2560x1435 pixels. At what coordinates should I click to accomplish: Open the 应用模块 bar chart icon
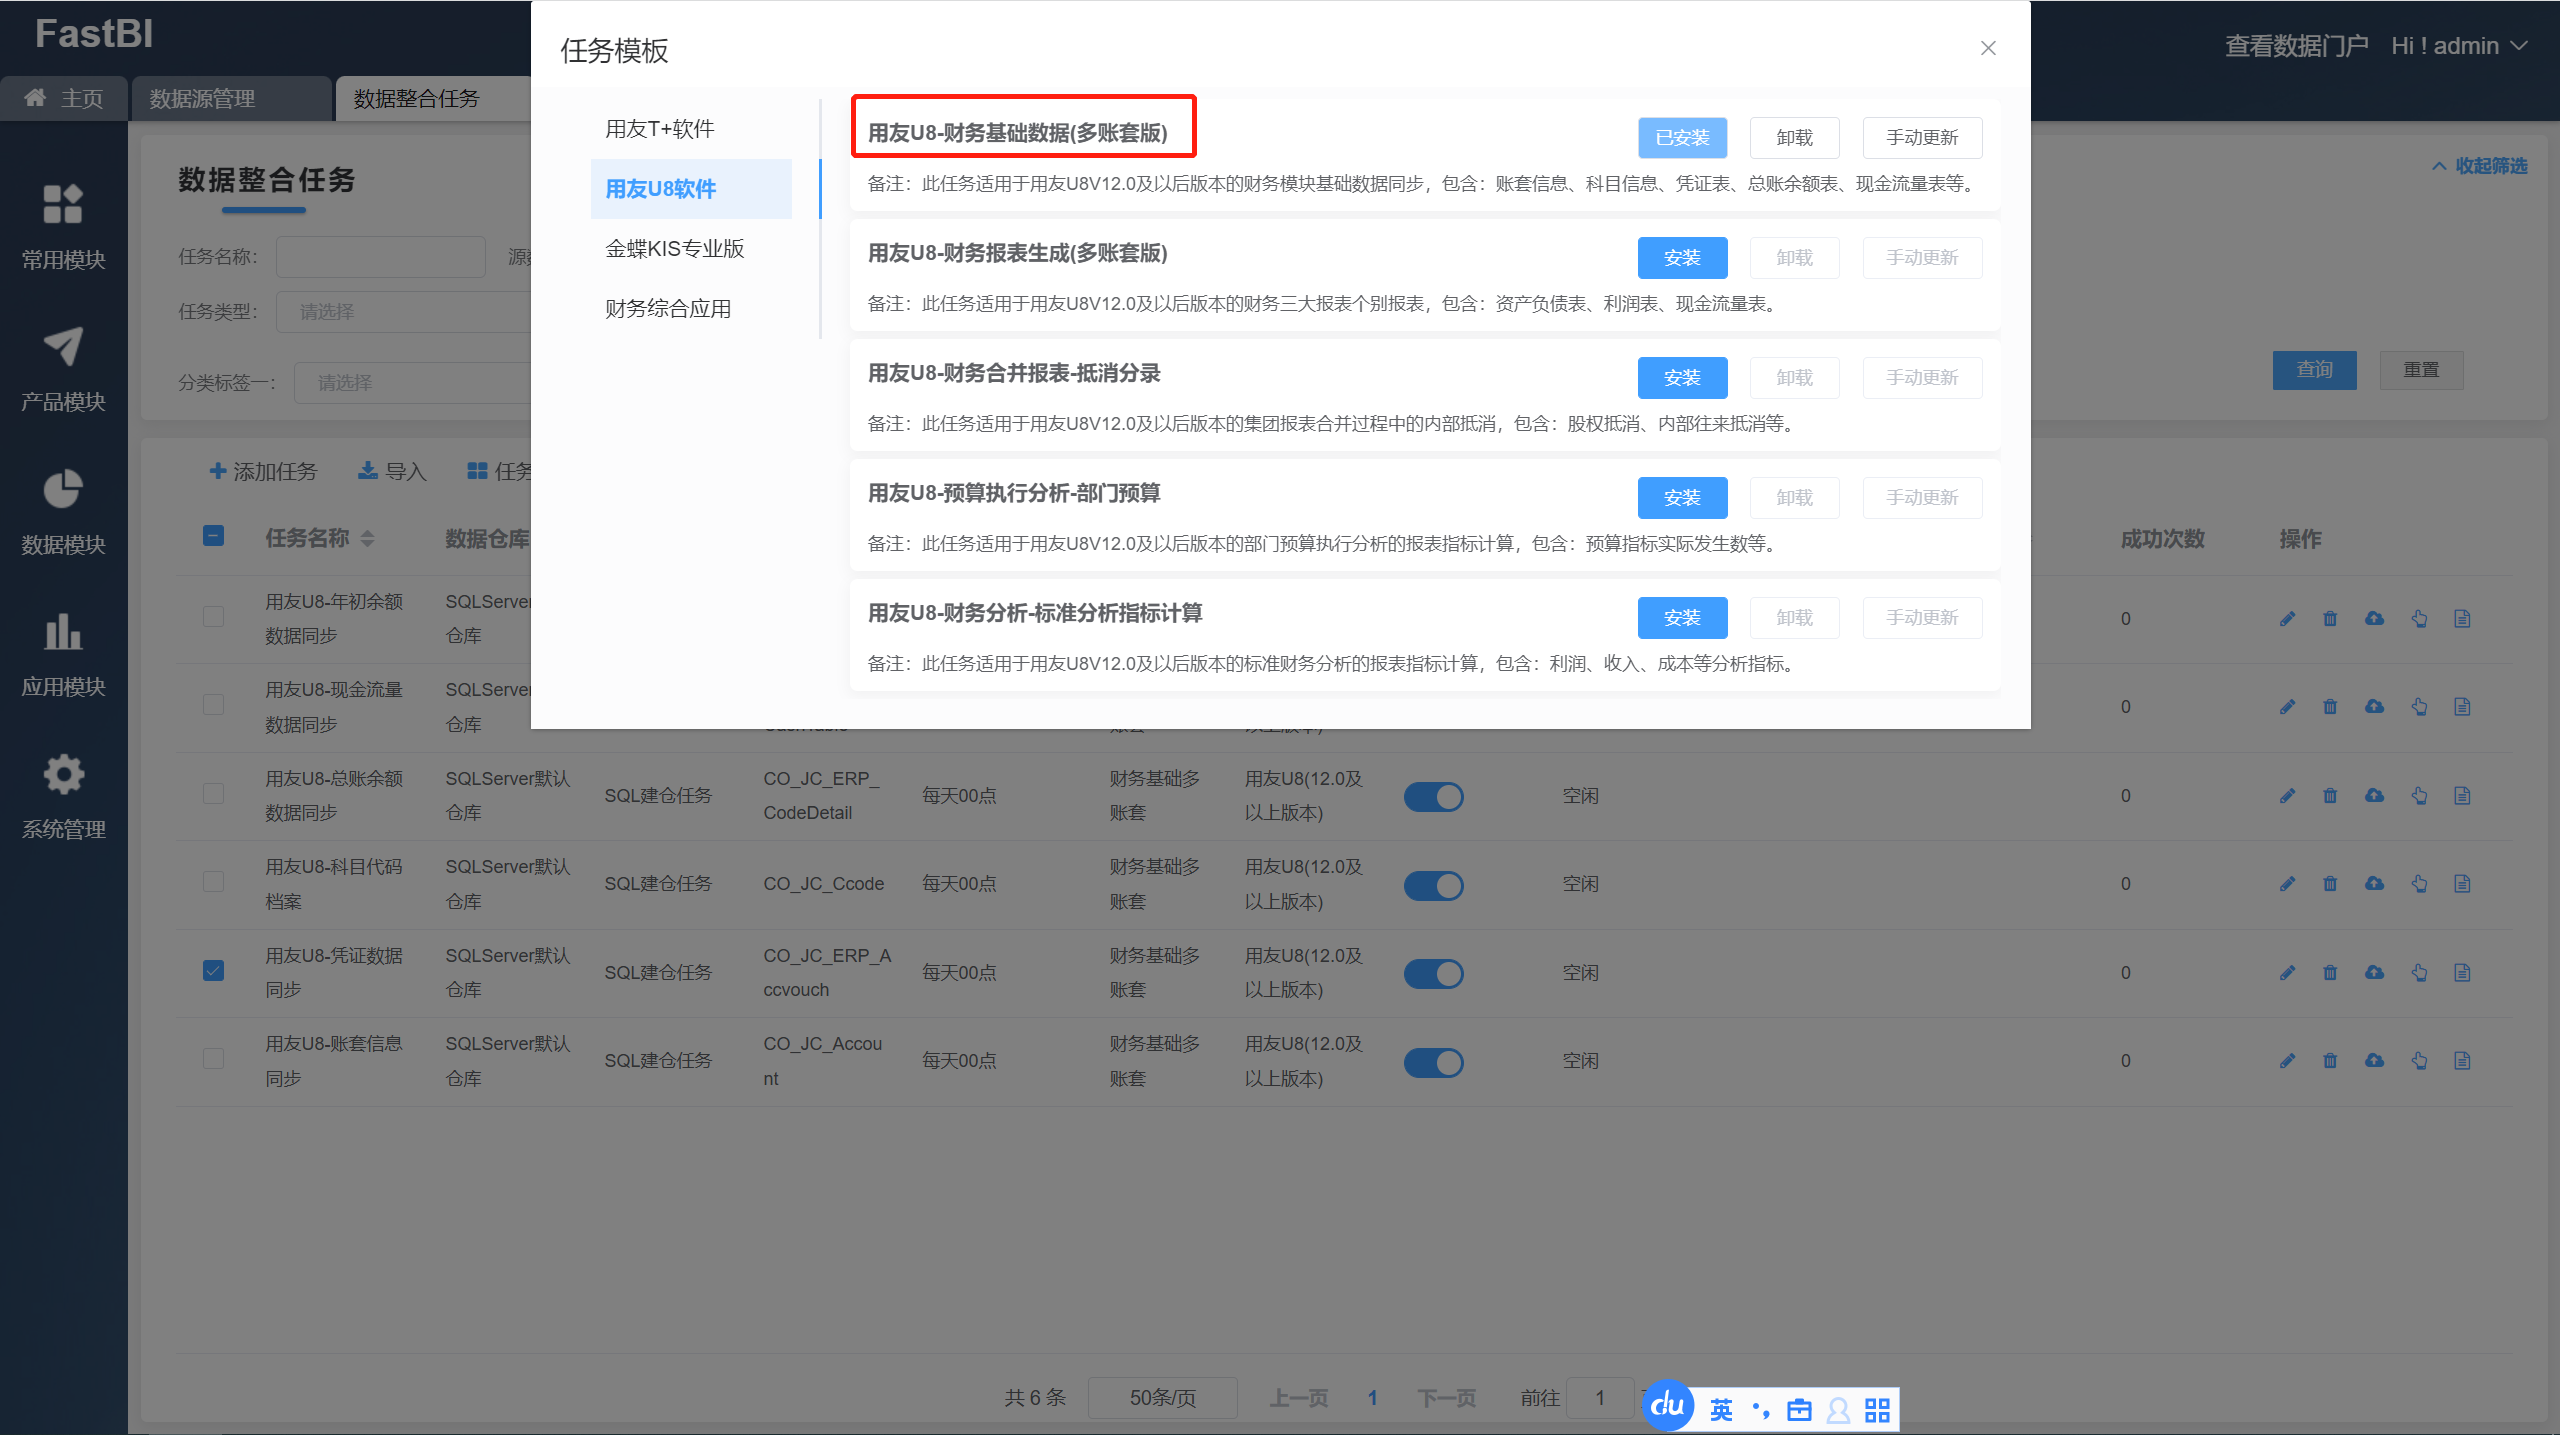[x=63, y=632]
